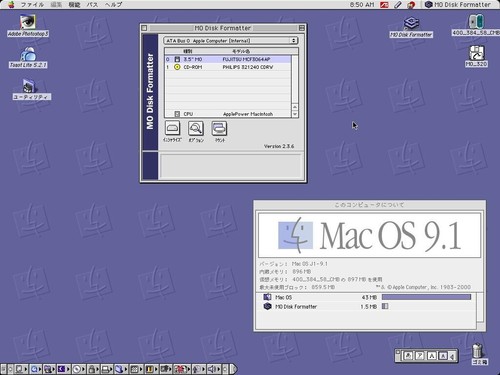Select the CD-ROM PHILIPS drive row
The height and width of the screenshot is (375, 500).
point(228,67)
